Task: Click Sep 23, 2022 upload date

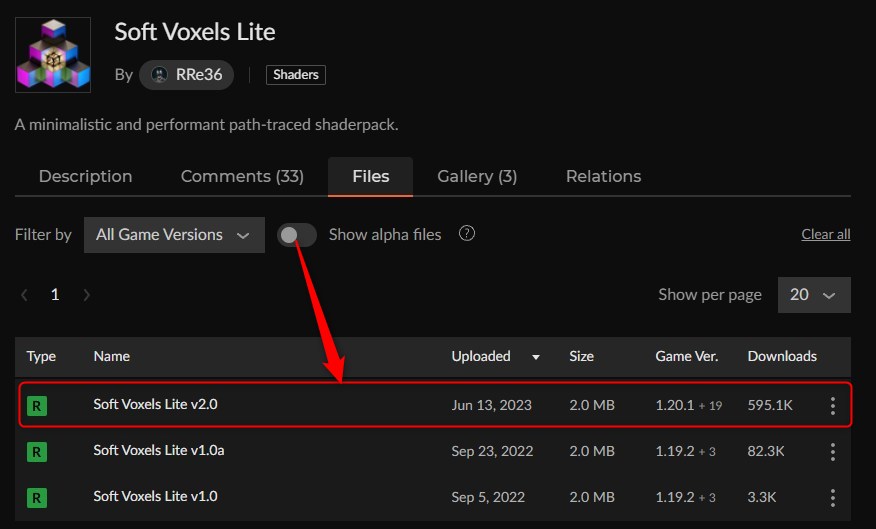Action: pos(492,451)
